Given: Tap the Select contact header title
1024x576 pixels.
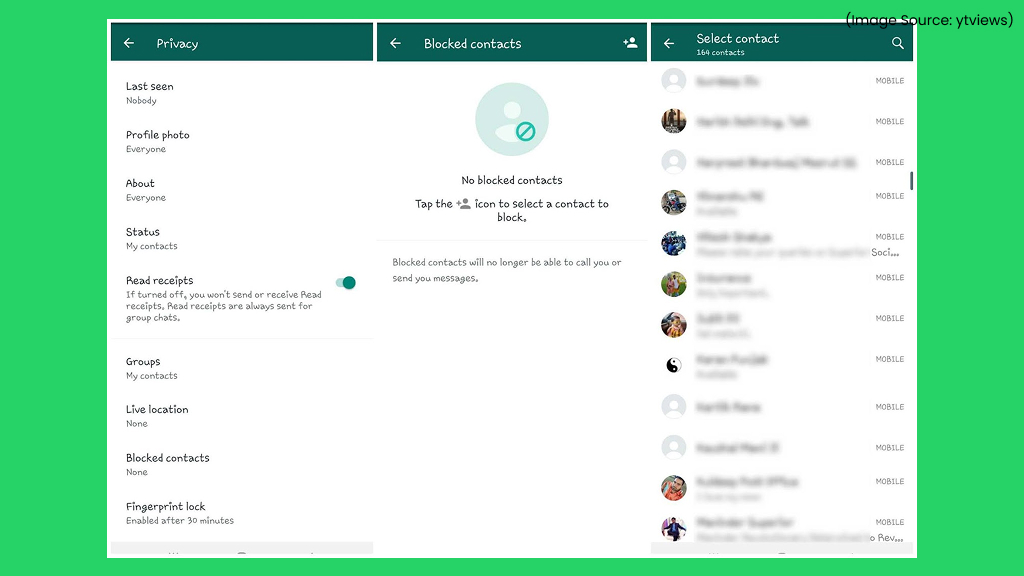Looking at the screenshot, I should pos(737,39).
